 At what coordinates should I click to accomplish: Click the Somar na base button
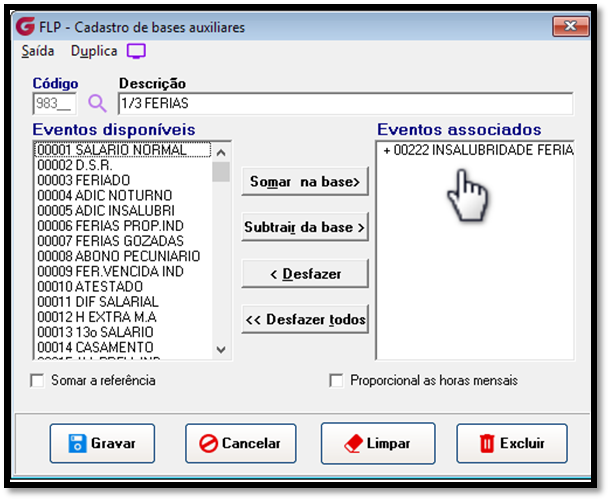point(305,182)
